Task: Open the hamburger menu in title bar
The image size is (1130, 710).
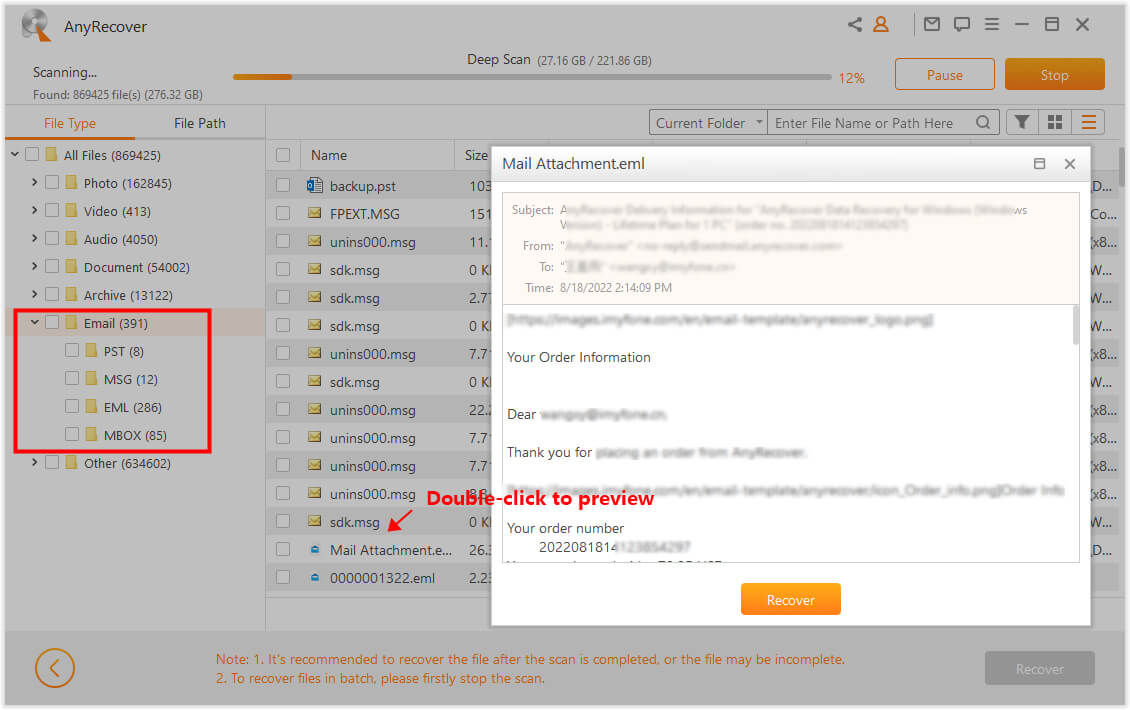Action: [x=991, y=25]
